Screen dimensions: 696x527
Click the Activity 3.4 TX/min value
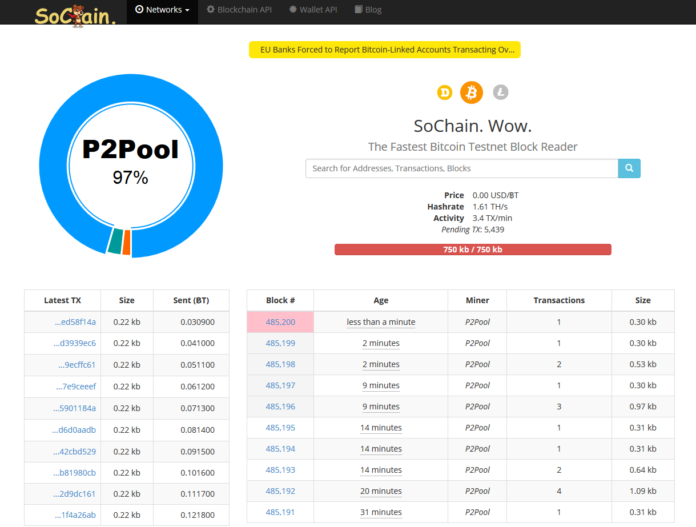click(492, 218)
